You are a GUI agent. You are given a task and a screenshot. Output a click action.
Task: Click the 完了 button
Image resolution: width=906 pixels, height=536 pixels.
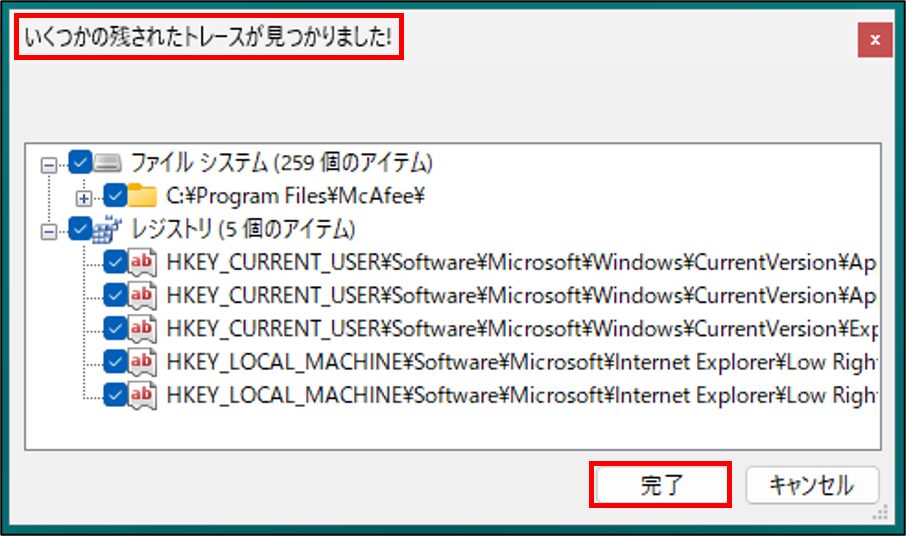[x=660, y=486]
